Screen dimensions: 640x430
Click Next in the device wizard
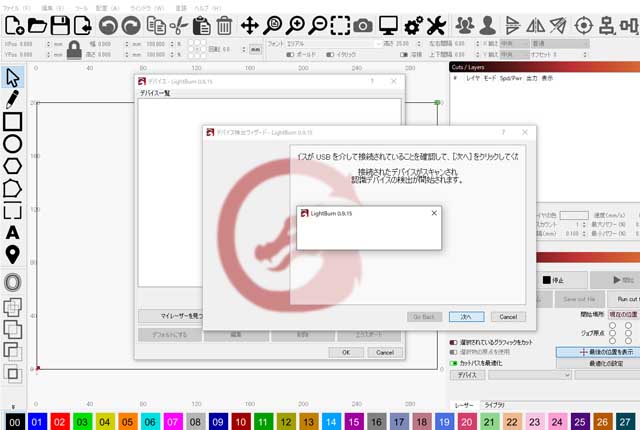coord(467,317)
